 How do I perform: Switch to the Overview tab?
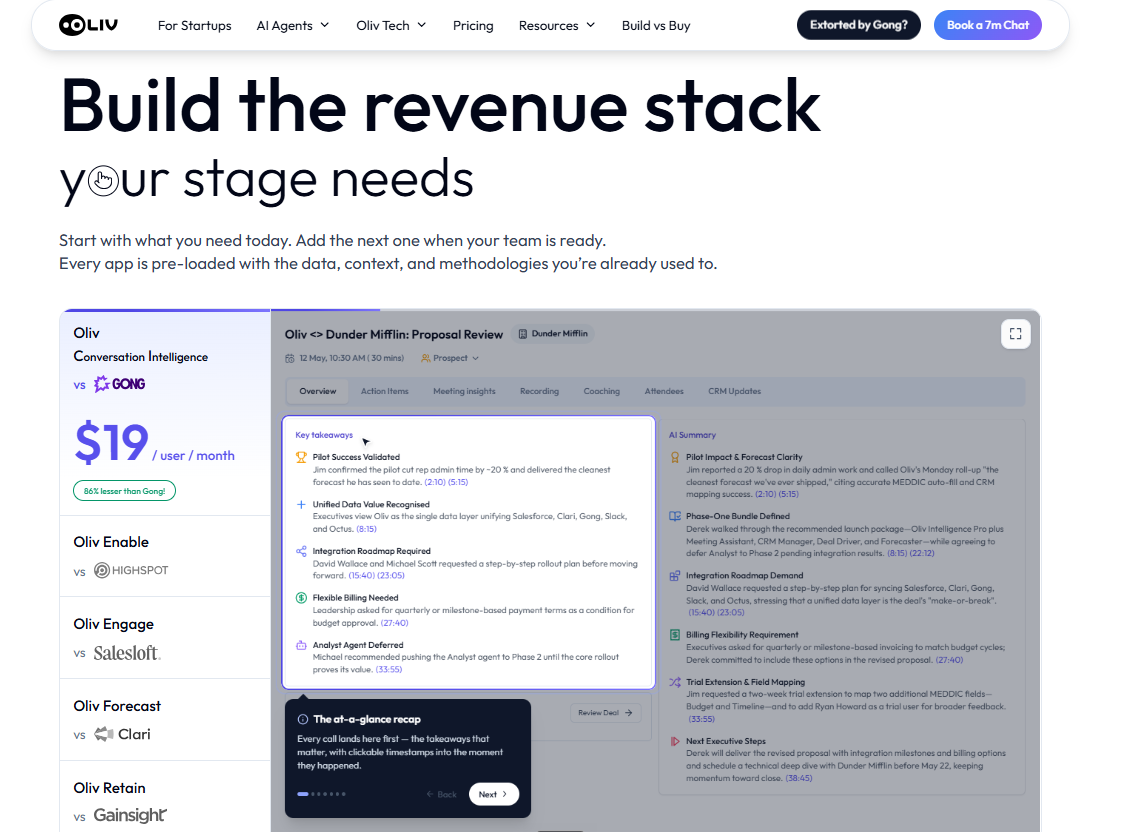[x=318, y=392]
